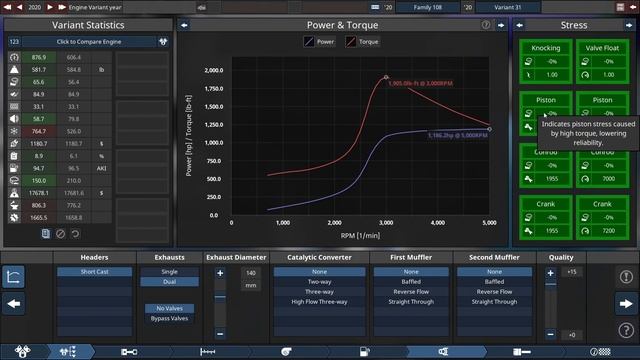
Task: Select Short Cast headers
Action: click(94, 272)
